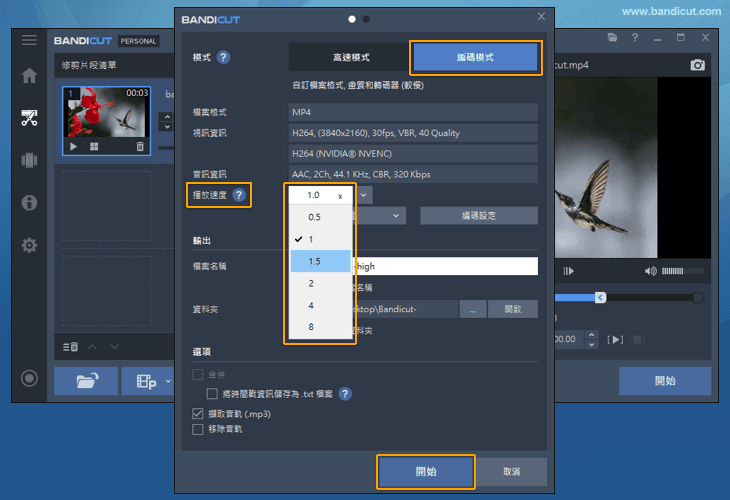Viewport: 730px width, 500px height.
Task: Adjust the volume level bar
Action: (x=683, y=271)
